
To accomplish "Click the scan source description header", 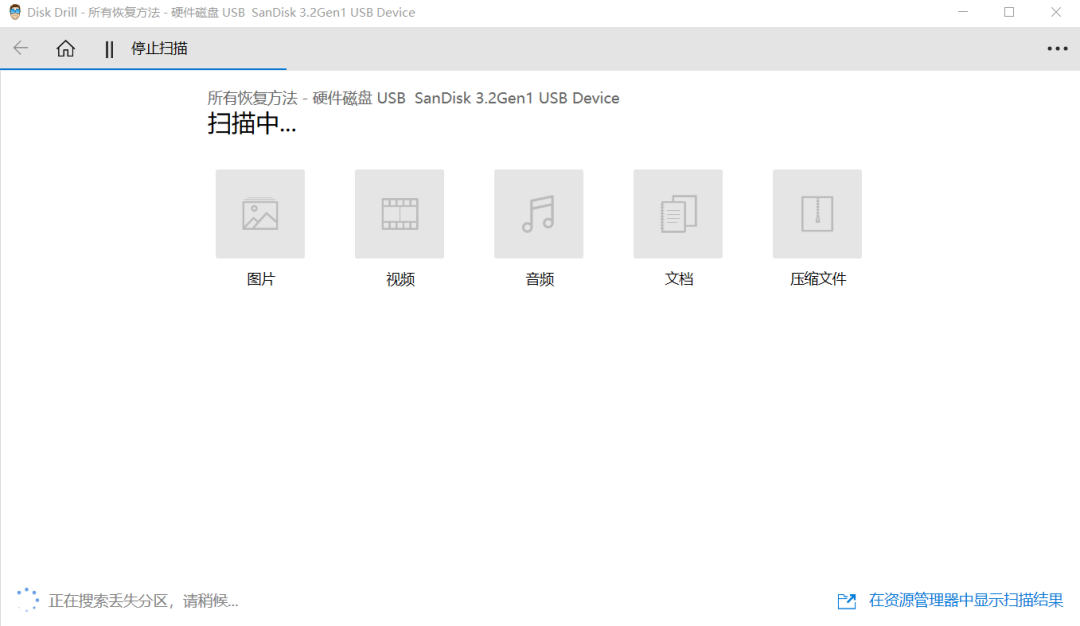I will tap(413, 97).
